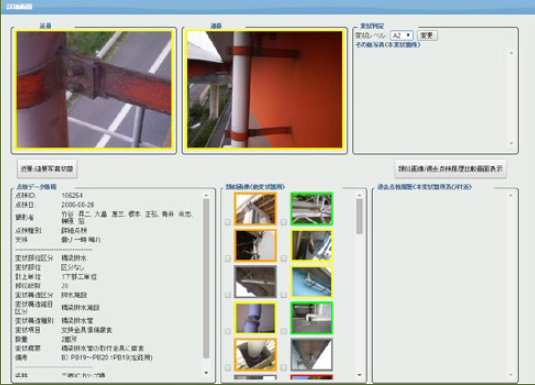The height and width of the screenshot is (385, 535).
Task: Tick checkbox beside the green-framed concrete pipe thumbnail
Action: click(x=284, y=331)
